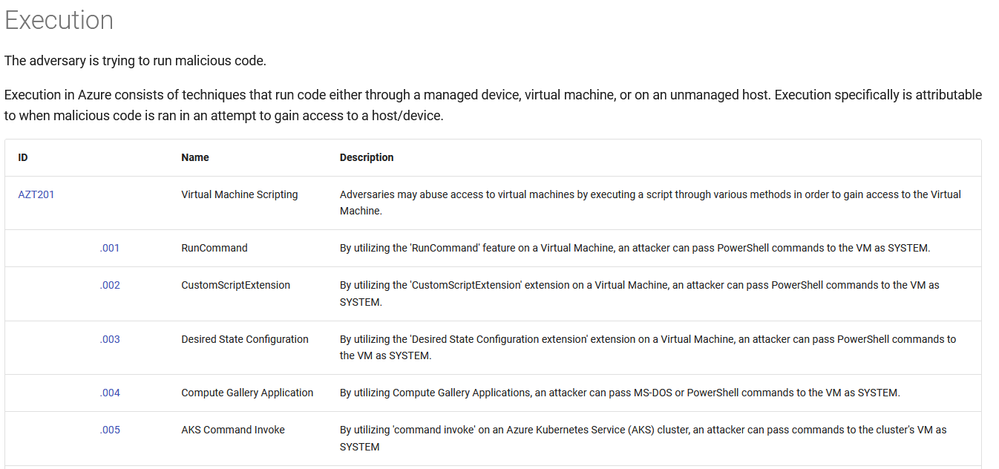Click the Compute Gallery Application name cell
This screenshot has width=999, height=469.
[247, 393]
